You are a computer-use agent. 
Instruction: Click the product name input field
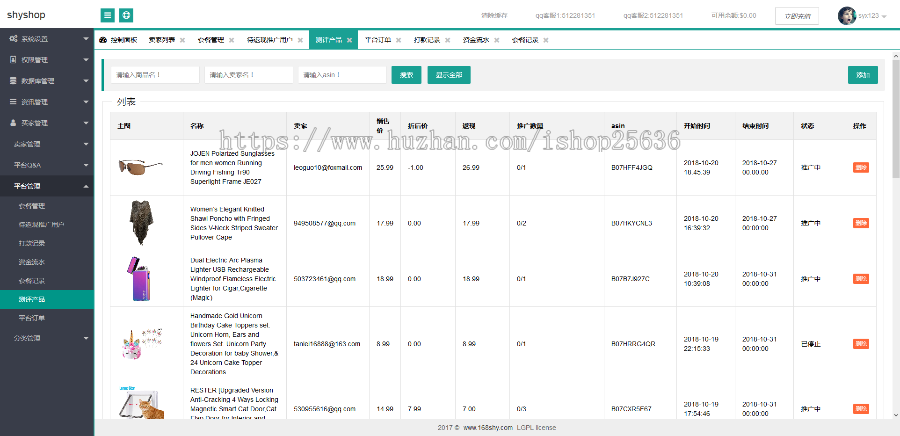(x=155, y=75)
